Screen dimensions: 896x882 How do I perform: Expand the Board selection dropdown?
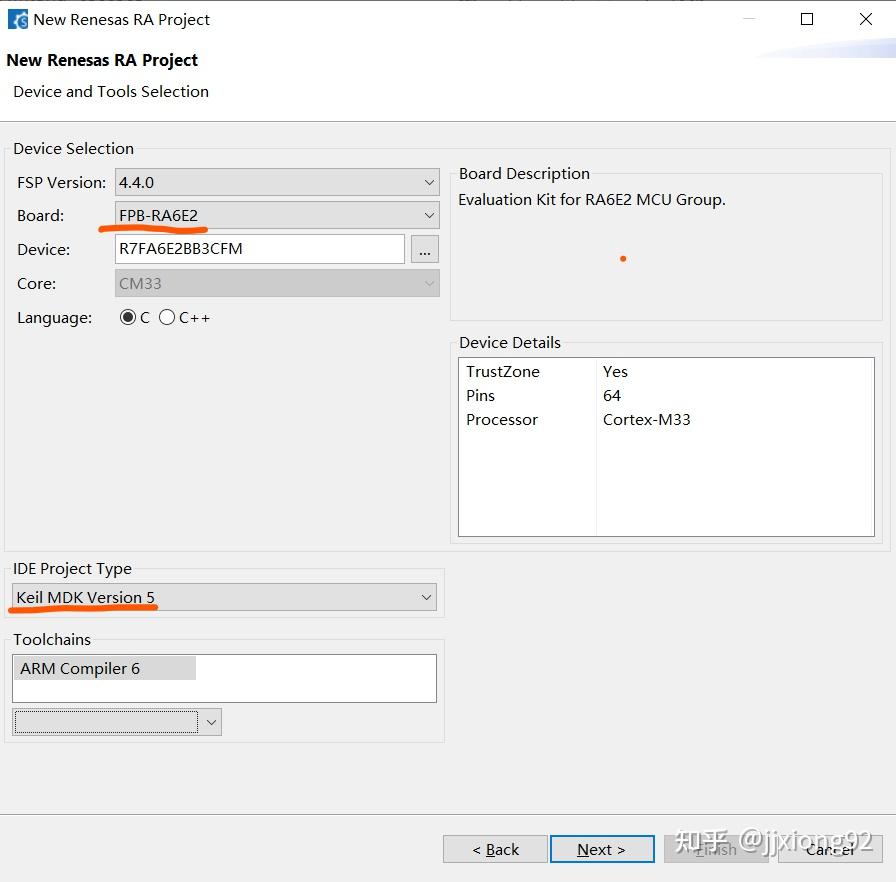[x=277, y=216]
